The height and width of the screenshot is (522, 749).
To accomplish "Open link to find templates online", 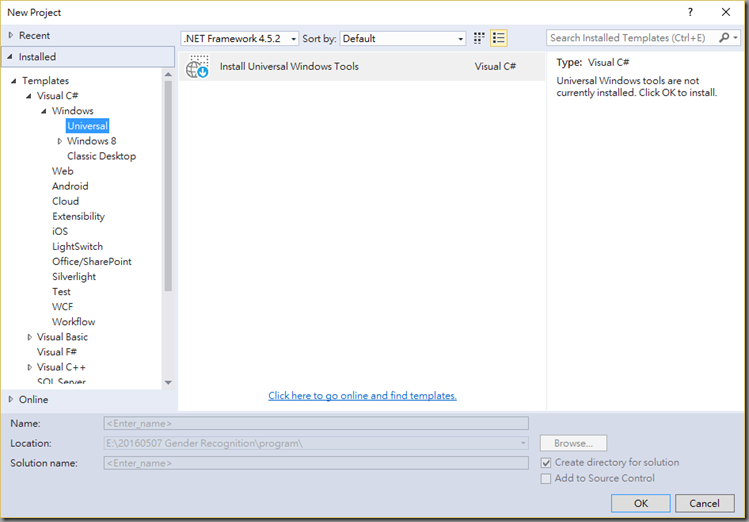I will coord(362,395).
